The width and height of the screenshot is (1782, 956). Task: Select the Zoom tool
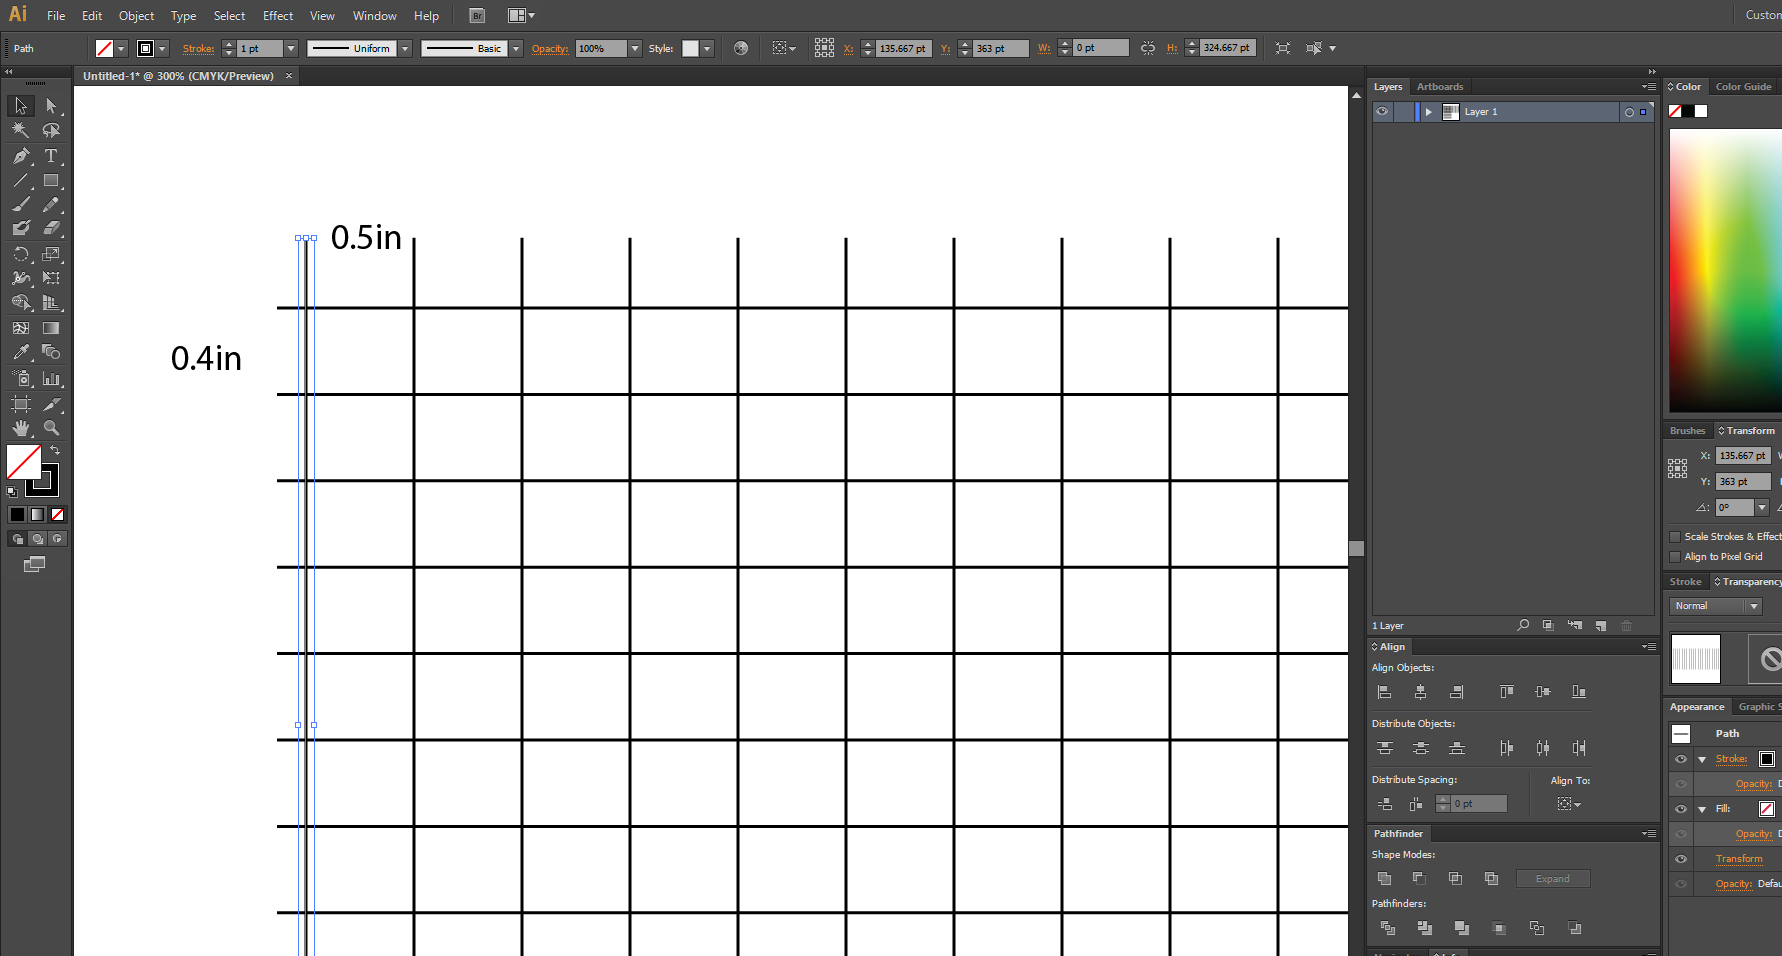coord(51,428)
